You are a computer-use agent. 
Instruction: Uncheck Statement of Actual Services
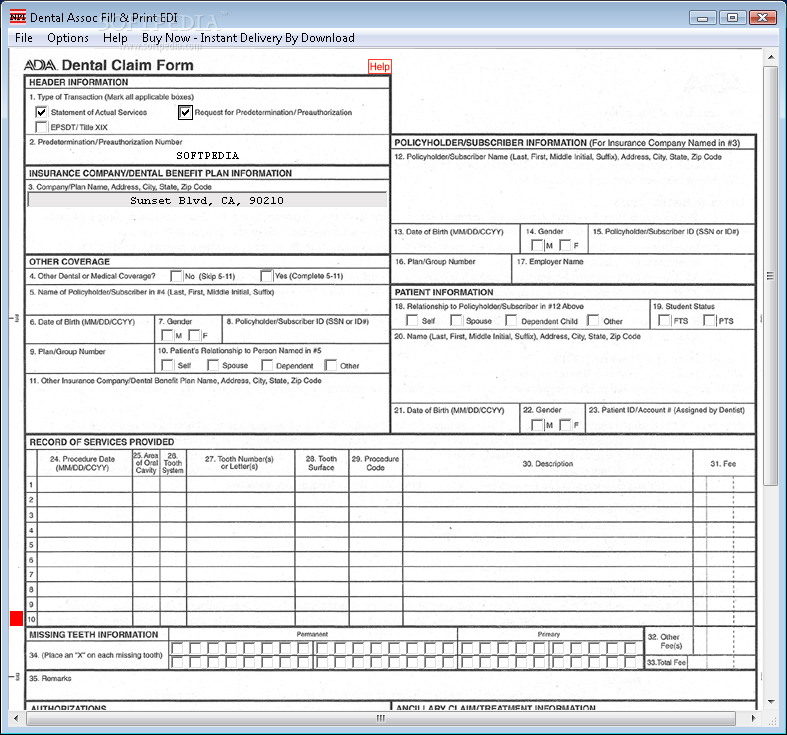41,112
